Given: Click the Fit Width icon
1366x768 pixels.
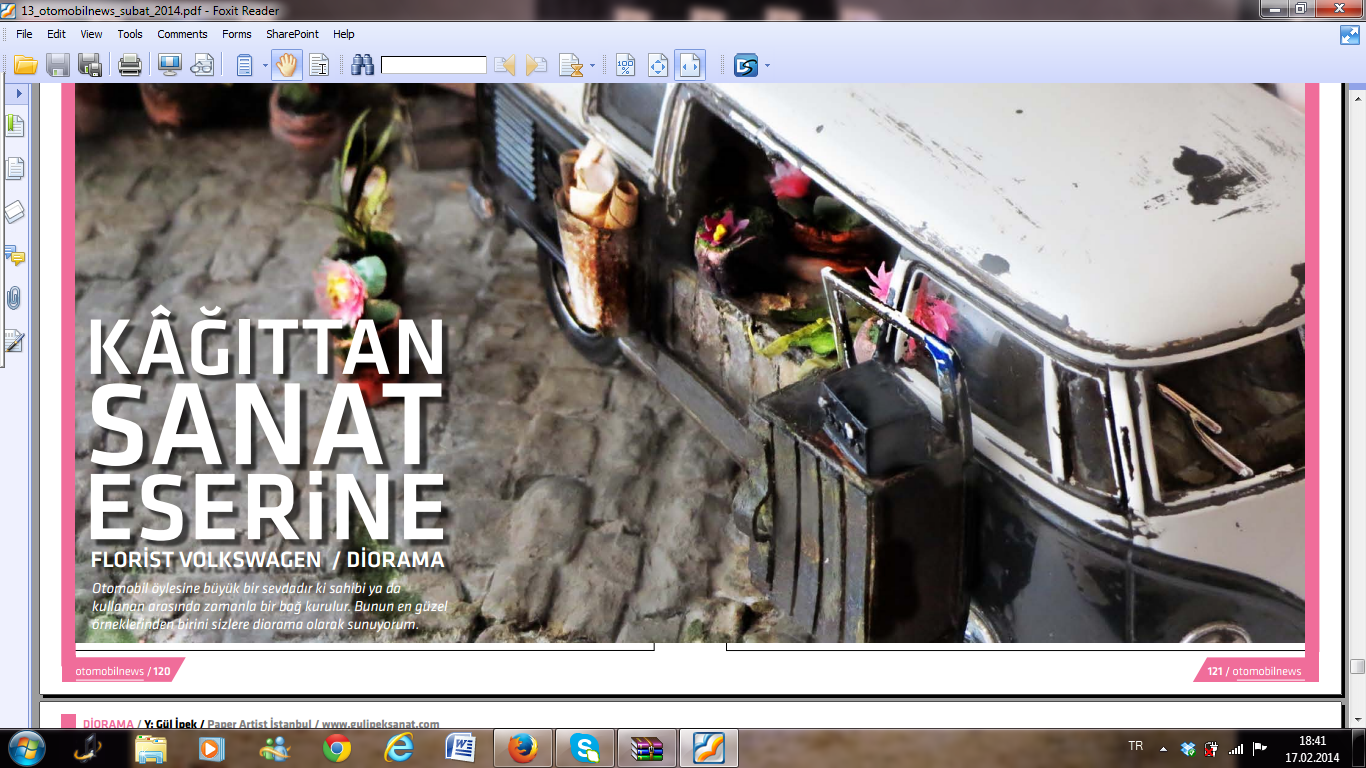Looking at the screenshot, I should point(690,66).
